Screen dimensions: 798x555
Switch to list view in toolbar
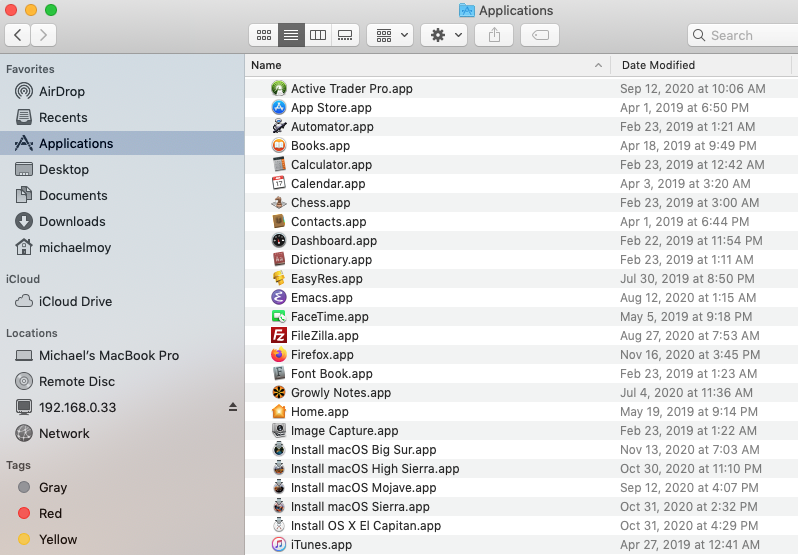(x=291, y=35)
